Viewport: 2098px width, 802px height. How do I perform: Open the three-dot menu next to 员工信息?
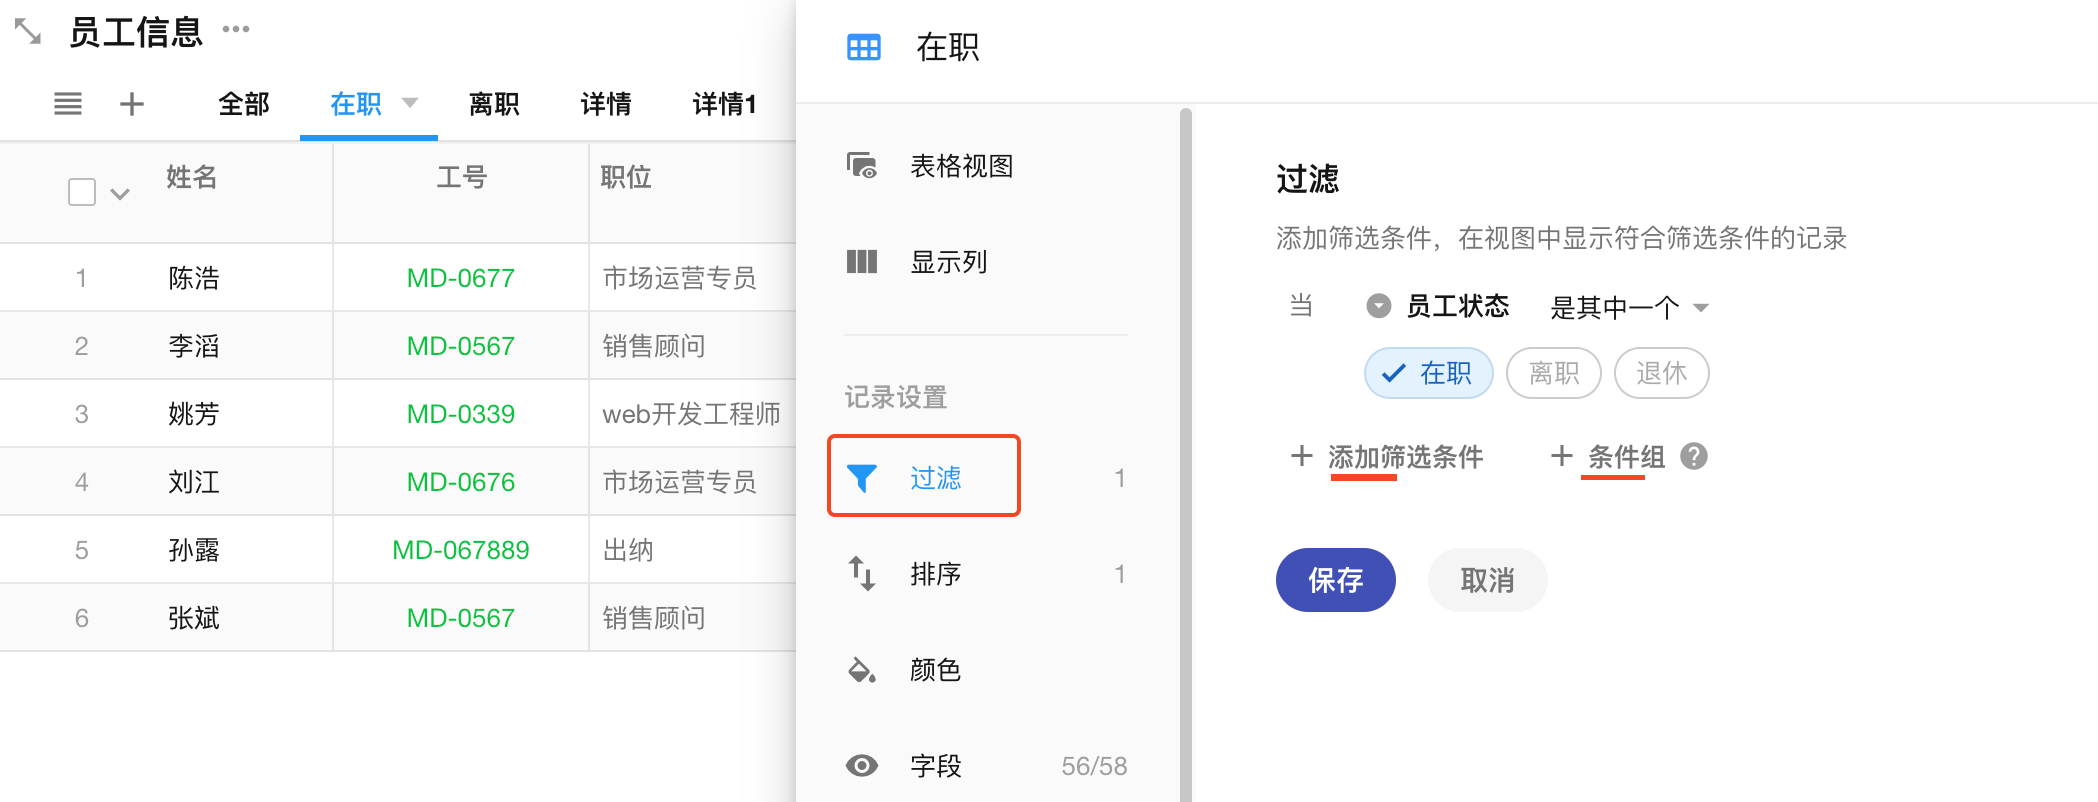click(x=236, y=29)
